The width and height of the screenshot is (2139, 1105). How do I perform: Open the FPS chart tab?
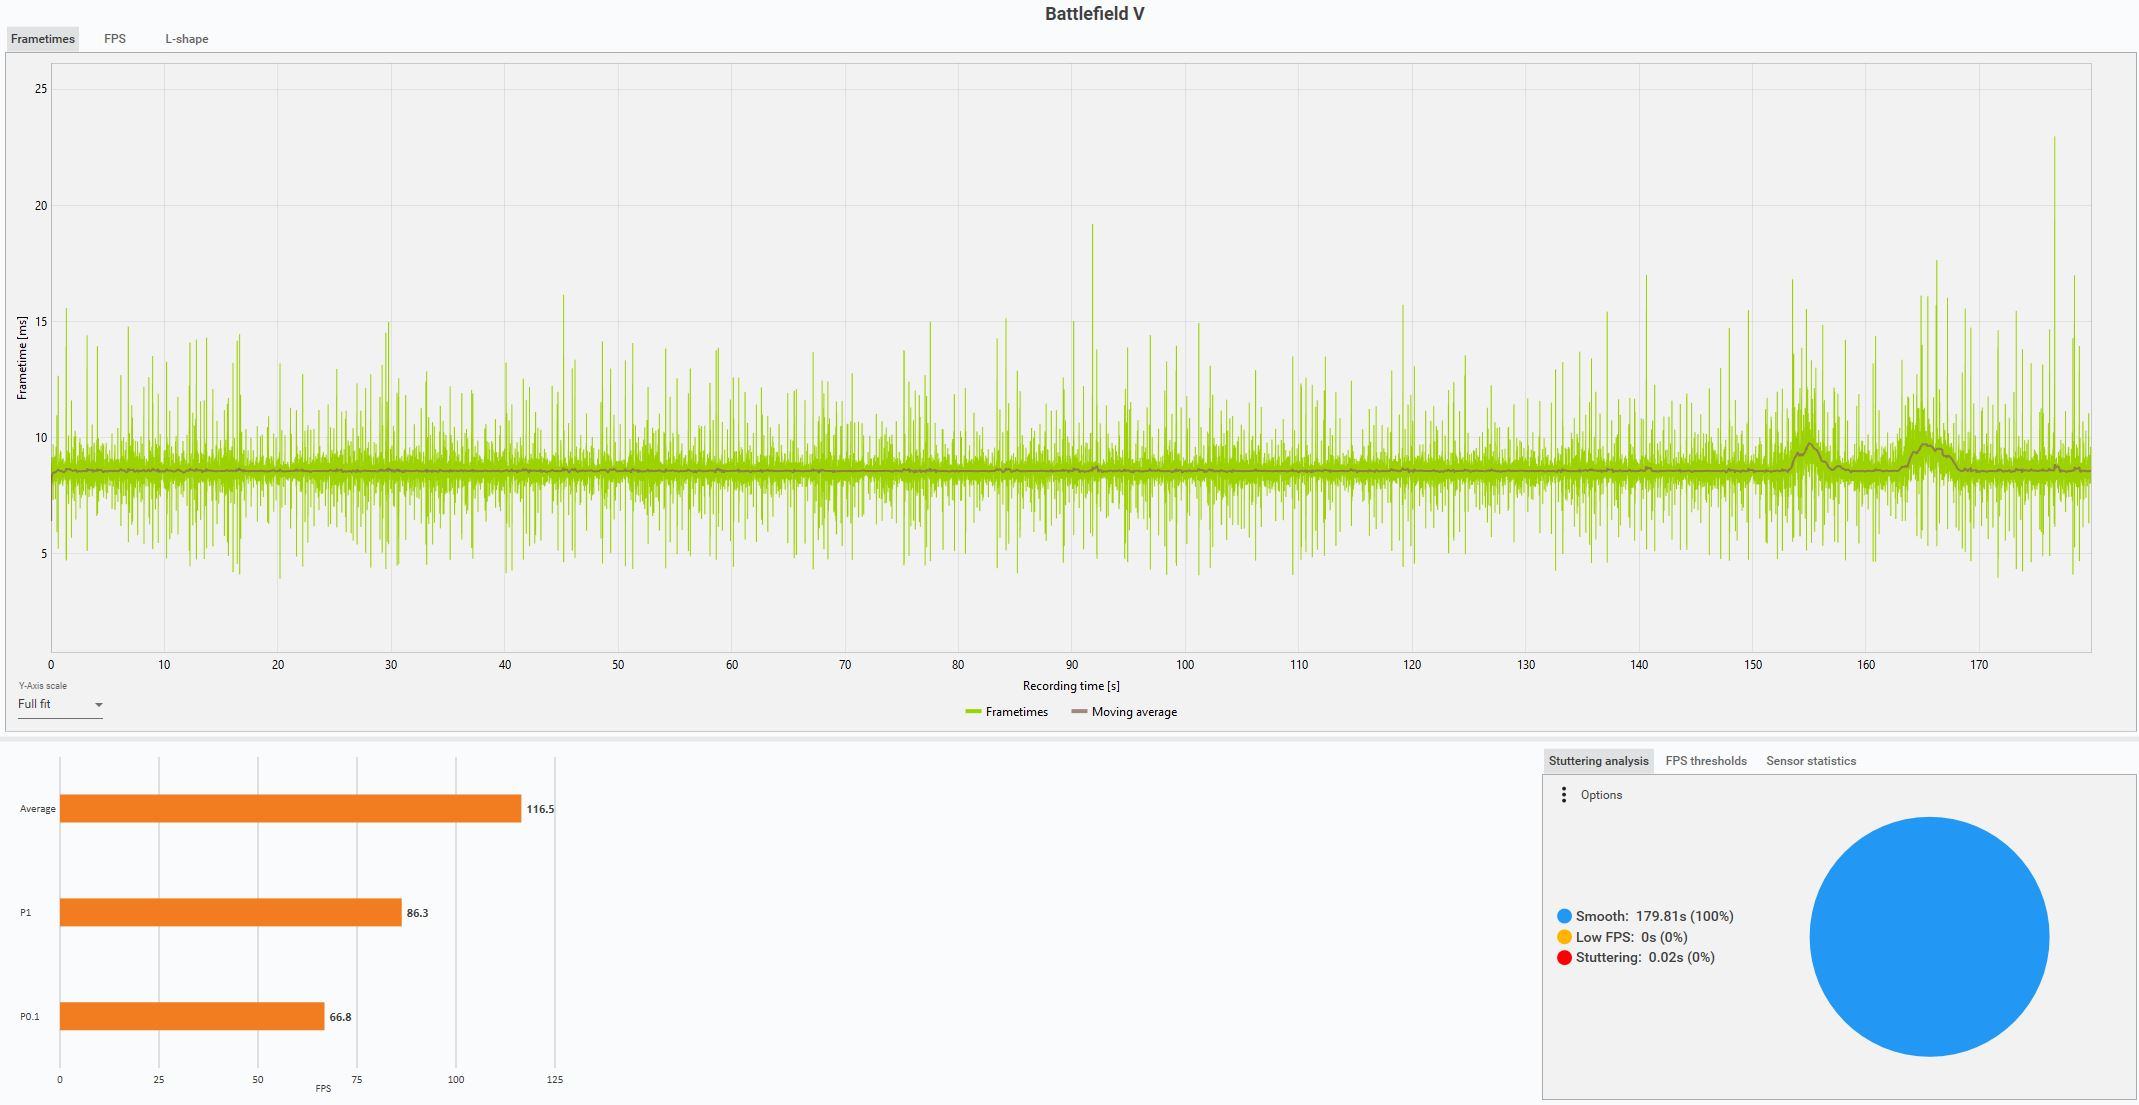click(x=115, y=39)
